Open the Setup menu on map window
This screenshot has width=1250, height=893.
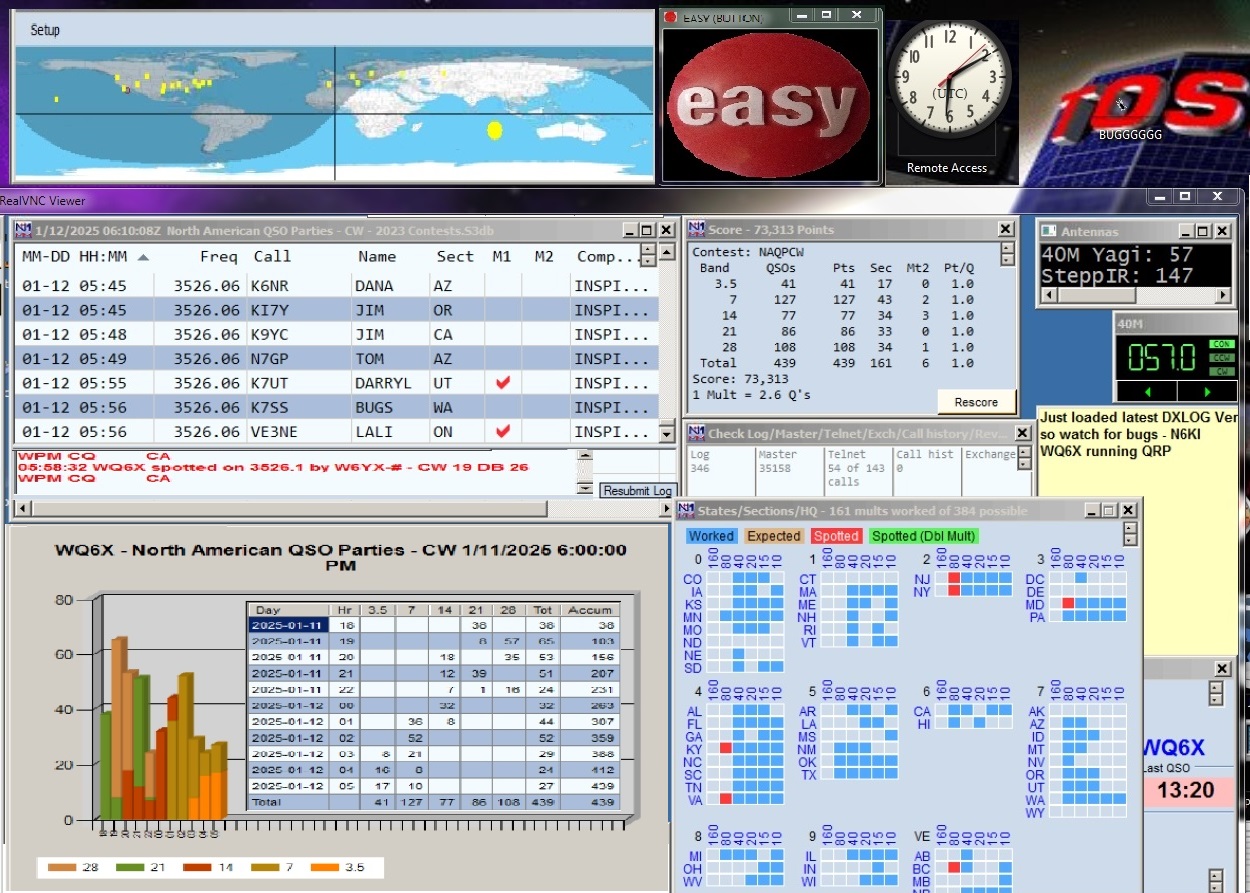[45, 30]
